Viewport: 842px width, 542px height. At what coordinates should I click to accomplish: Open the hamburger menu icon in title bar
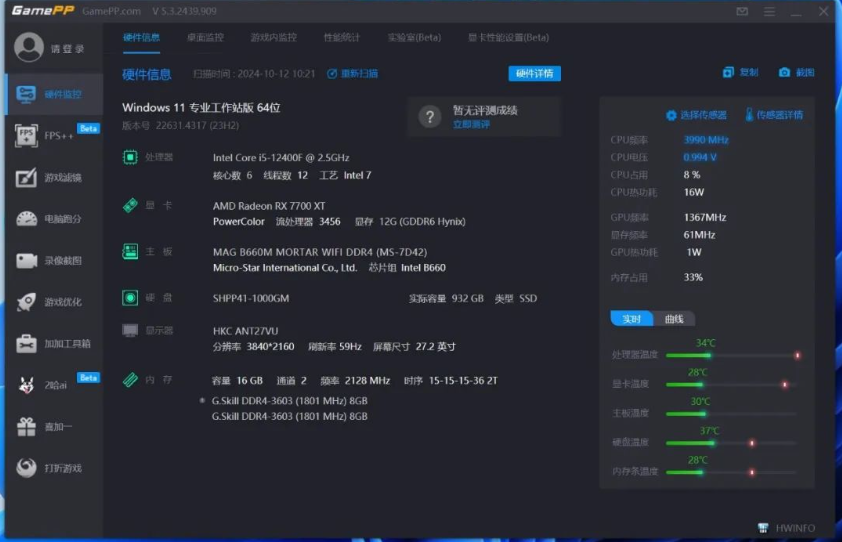[770, 11]
